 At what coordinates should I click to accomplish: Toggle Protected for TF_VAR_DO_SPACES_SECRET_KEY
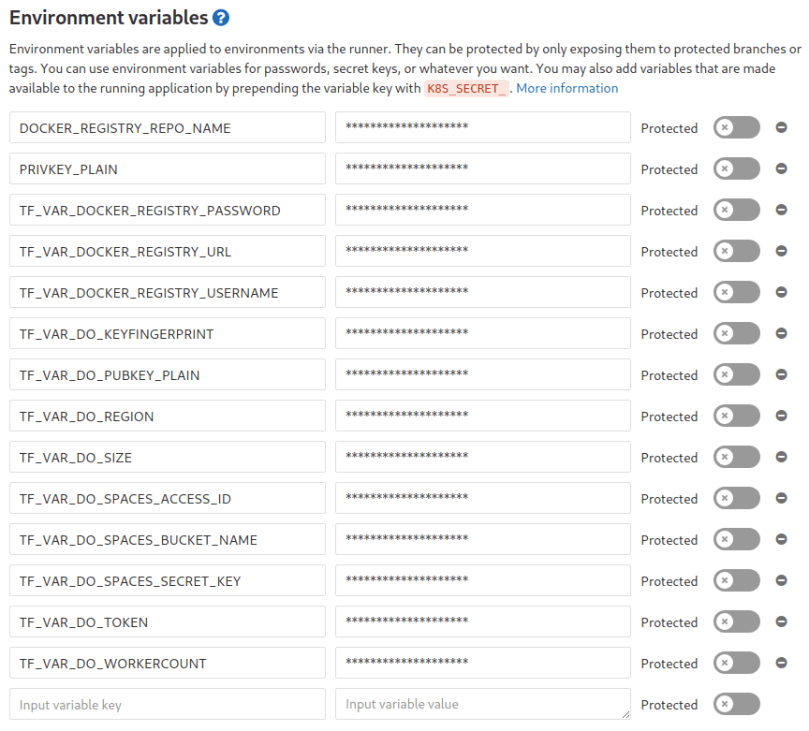coord(736,581)
